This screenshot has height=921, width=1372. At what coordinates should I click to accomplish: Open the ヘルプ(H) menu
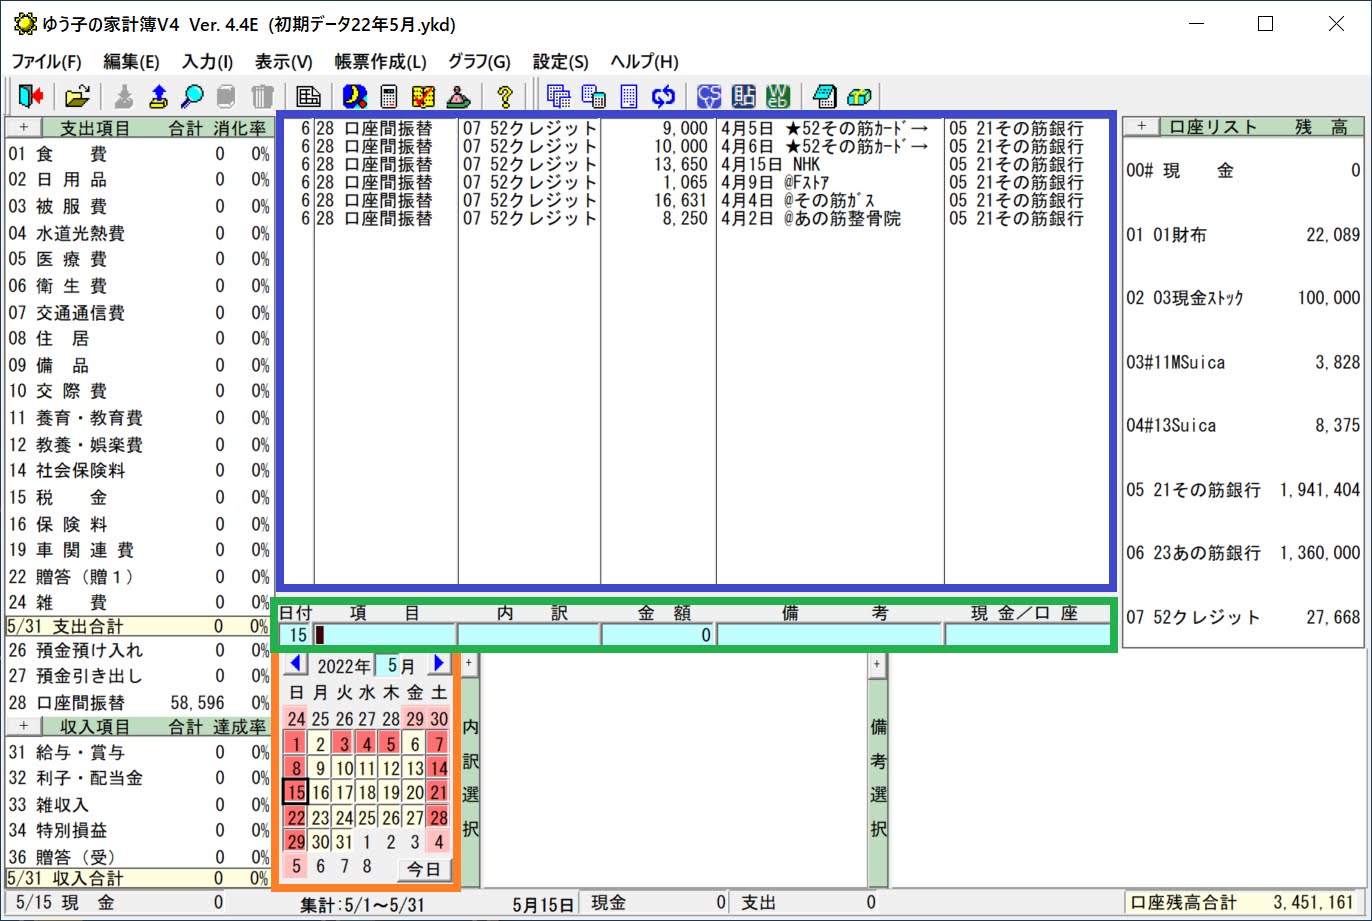tap(644, 61)
